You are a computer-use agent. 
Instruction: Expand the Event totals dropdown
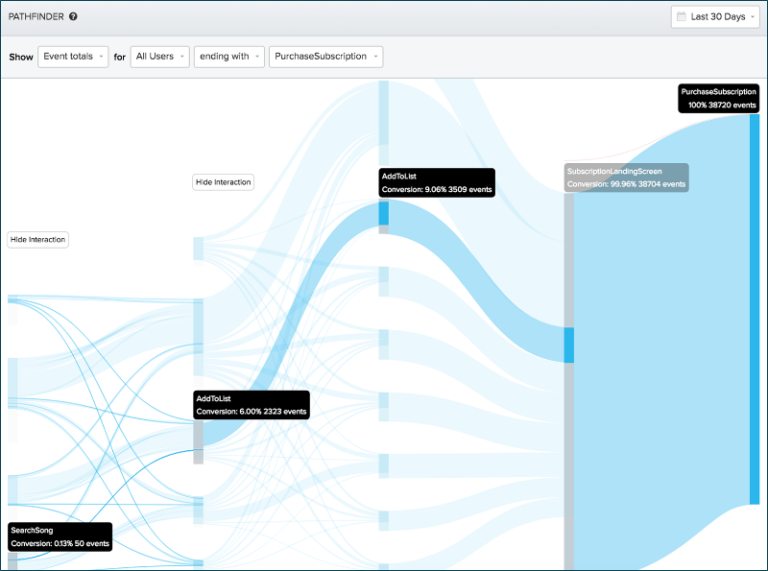(x=72, y=57)
